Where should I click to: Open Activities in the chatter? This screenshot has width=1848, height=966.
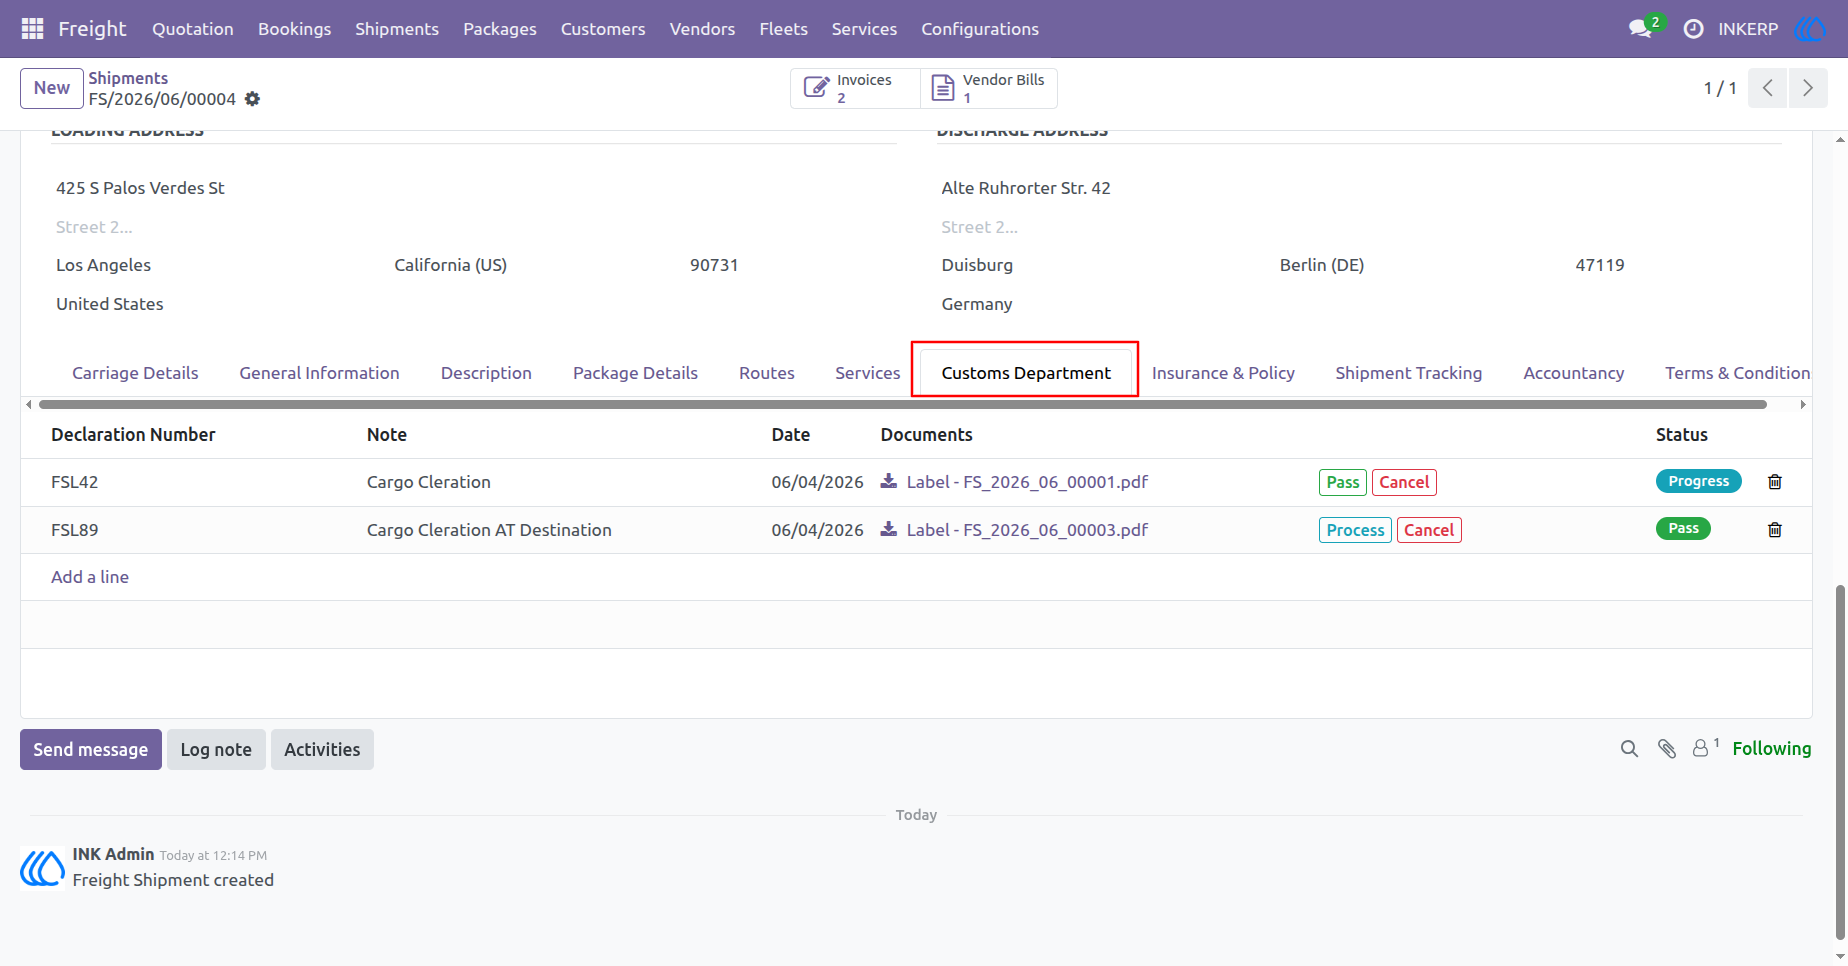coord(322,749)
